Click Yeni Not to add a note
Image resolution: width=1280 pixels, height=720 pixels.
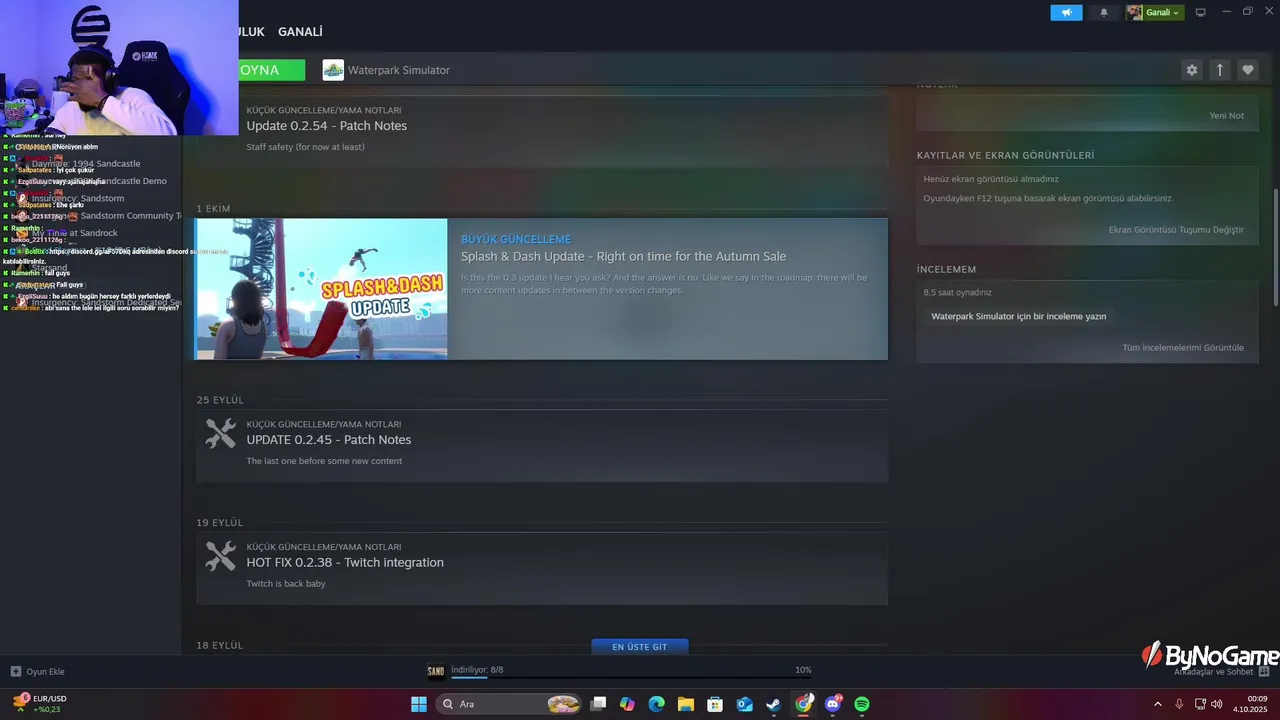pos(1226,116)
